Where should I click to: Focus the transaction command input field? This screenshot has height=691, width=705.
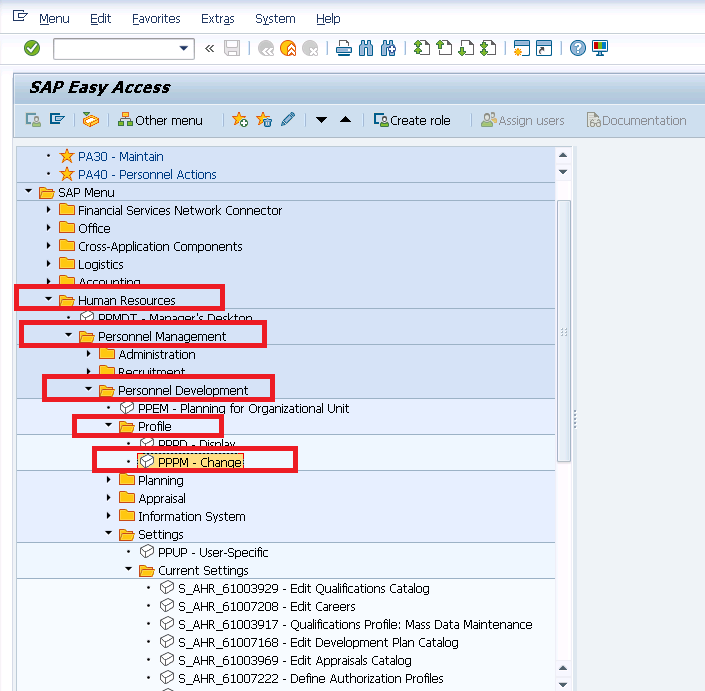click(124, 49)
